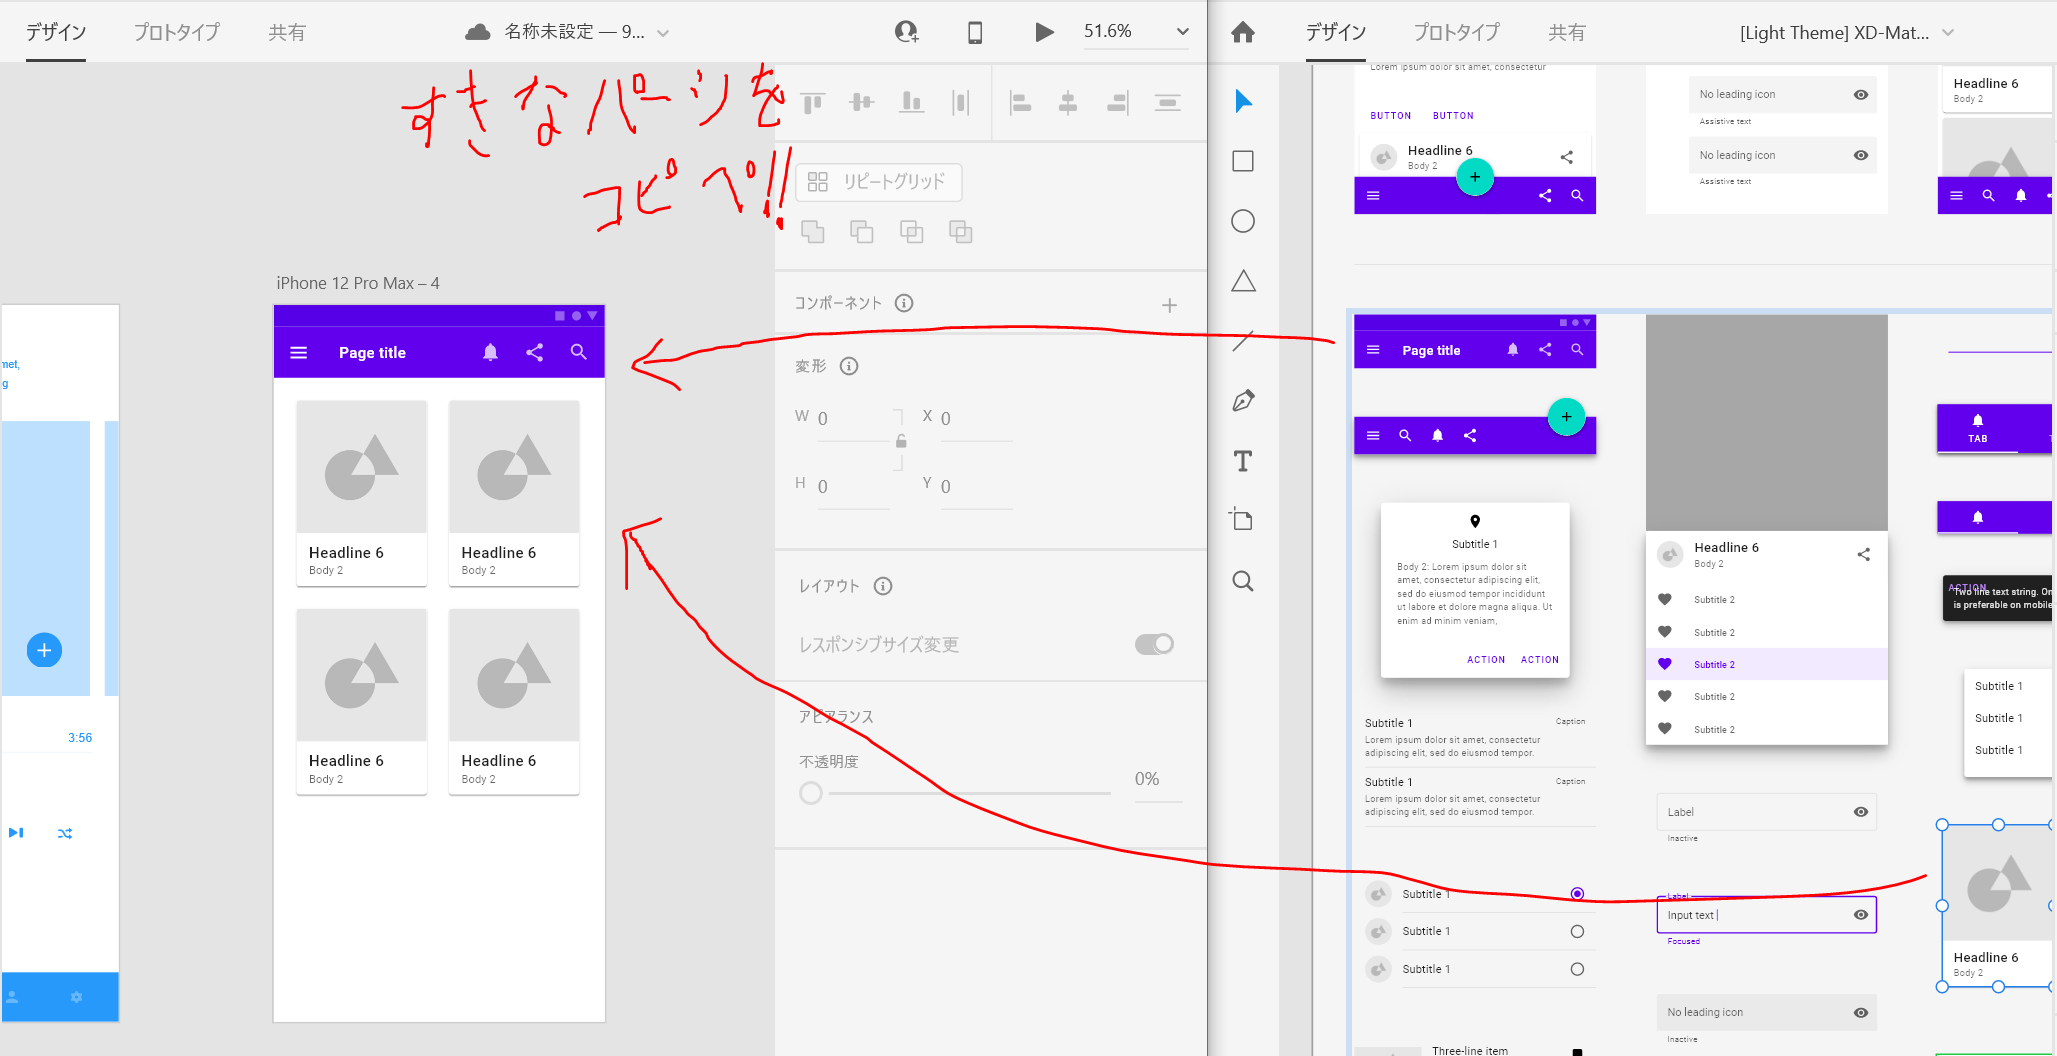Align selection to top edge
Image resolution: width=2057 pixels, height=1056 pixels.
[x=813, y=102]
